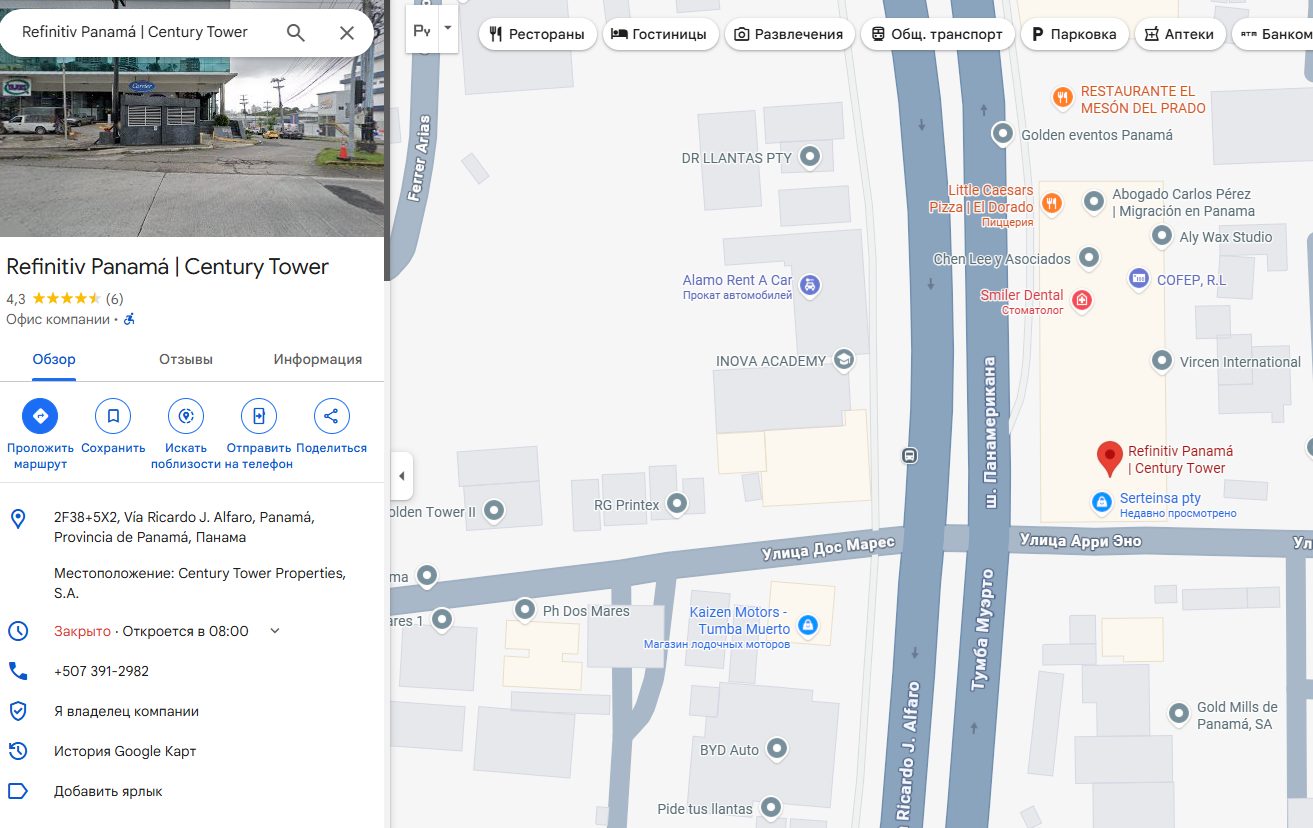The height and width of the screenshot is (828, 1313).
Task: Click the COFEP, R.L bank marker
Action: pyautogui.click(x=1138, y=279)
